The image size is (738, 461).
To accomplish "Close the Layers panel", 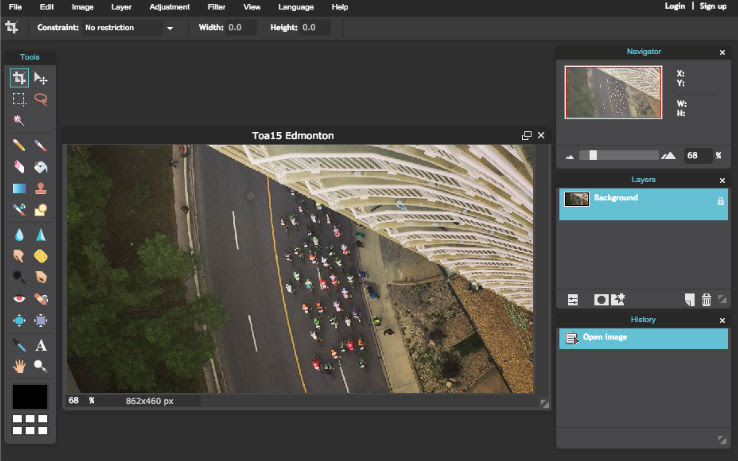I will (x=722, y=180).
